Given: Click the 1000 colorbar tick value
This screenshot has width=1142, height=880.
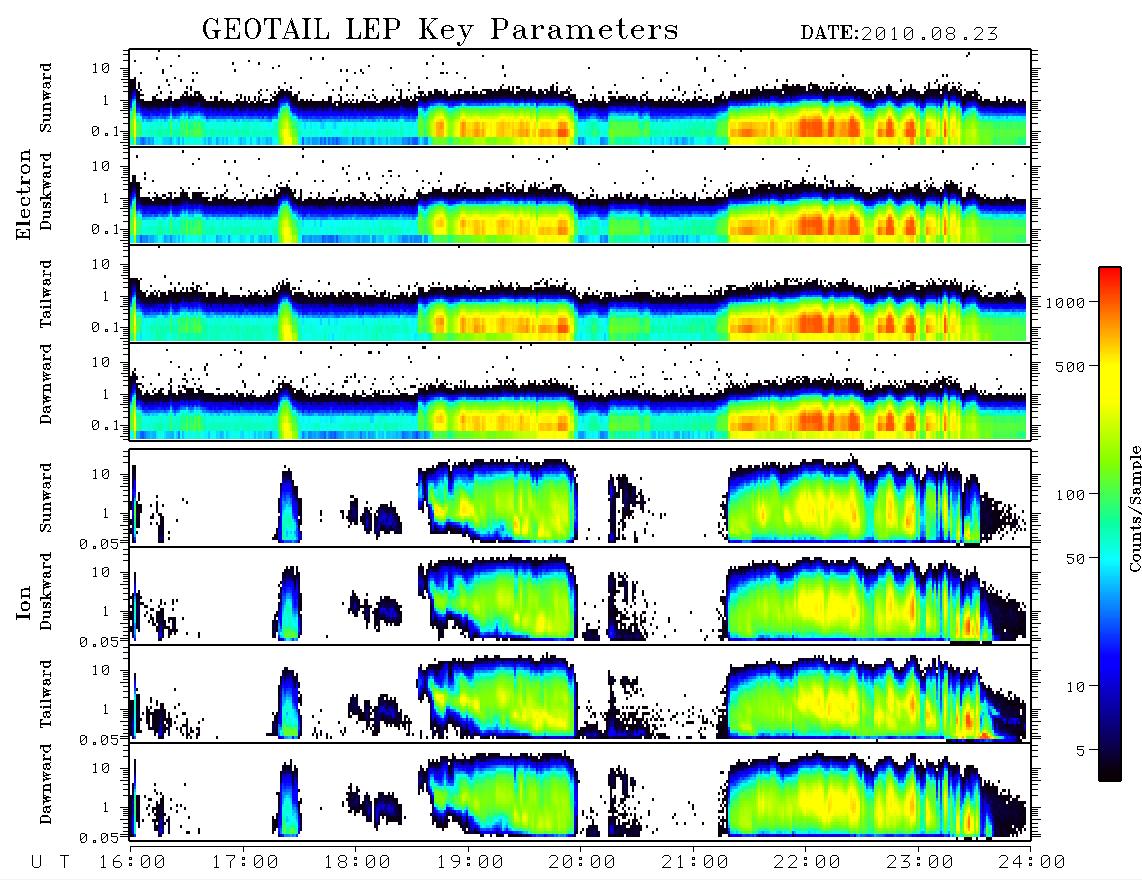Looking at the screenshot, I should [x=1066, y=302].
